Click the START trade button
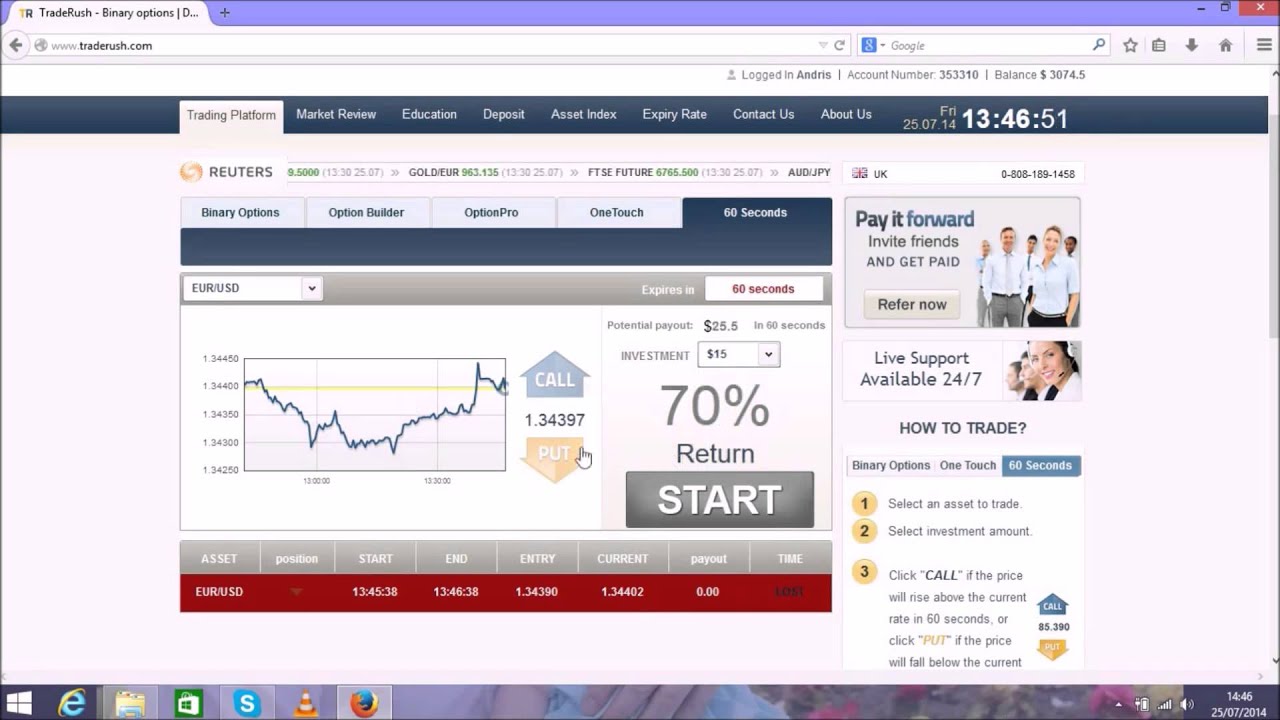This screenshot has width=1280, height=720. (x=719, y=499)
